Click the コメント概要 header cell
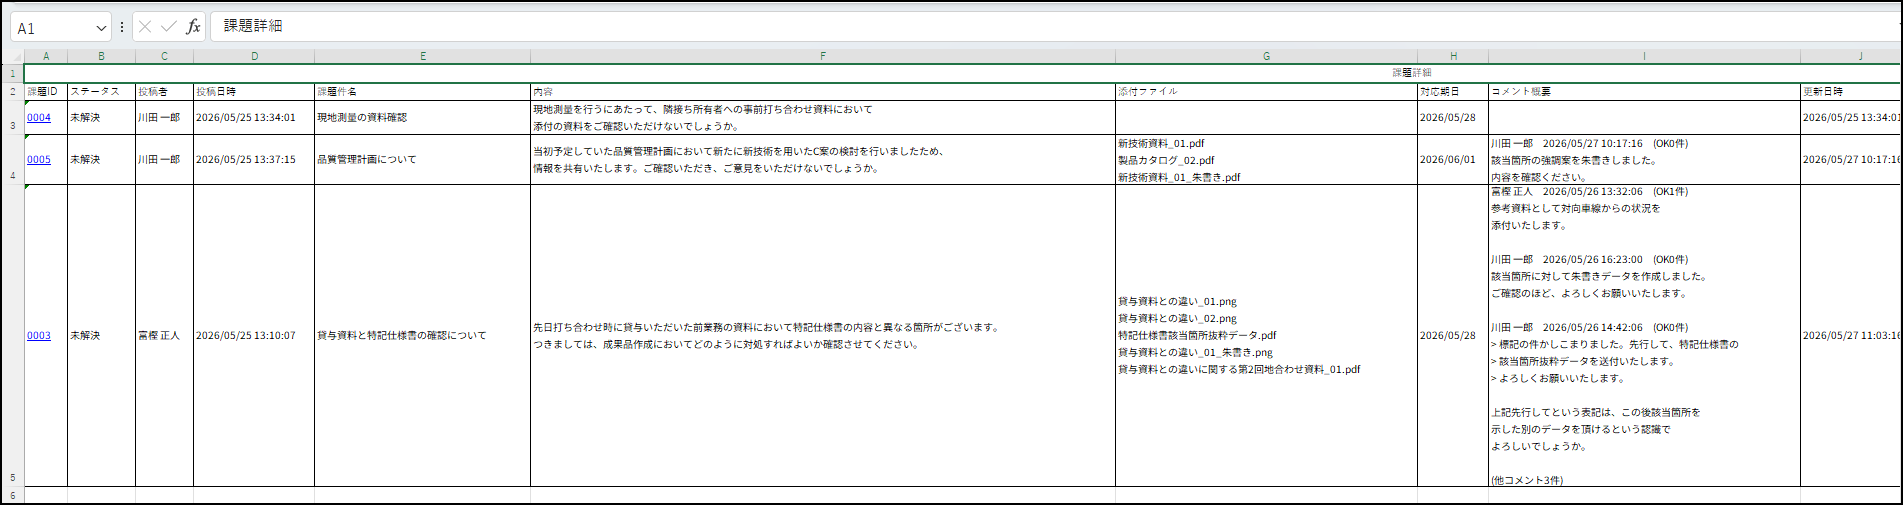This screenshot has width=1903, height=505. coord(1645,92)
